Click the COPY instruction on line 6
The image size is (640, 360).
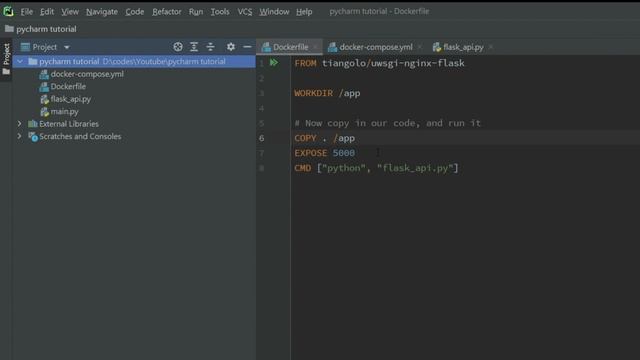305,138
